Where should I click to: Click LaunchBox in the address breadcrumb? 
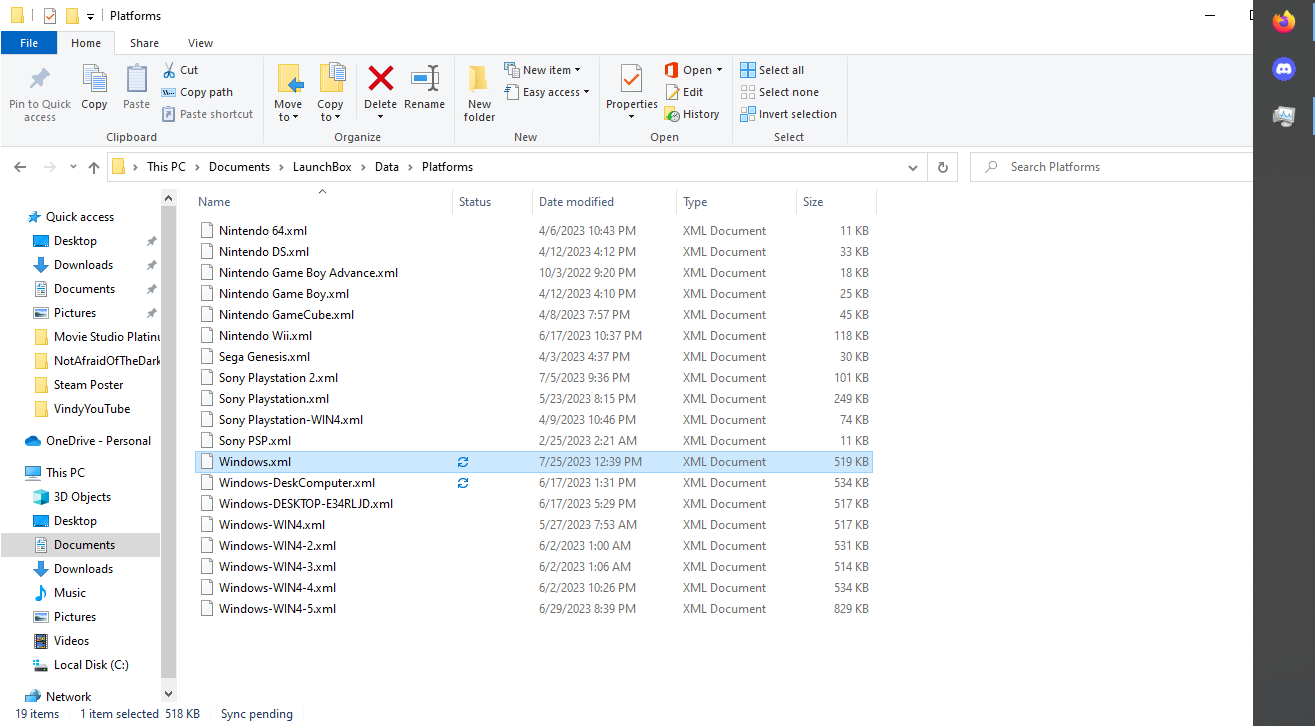[322, 167]
